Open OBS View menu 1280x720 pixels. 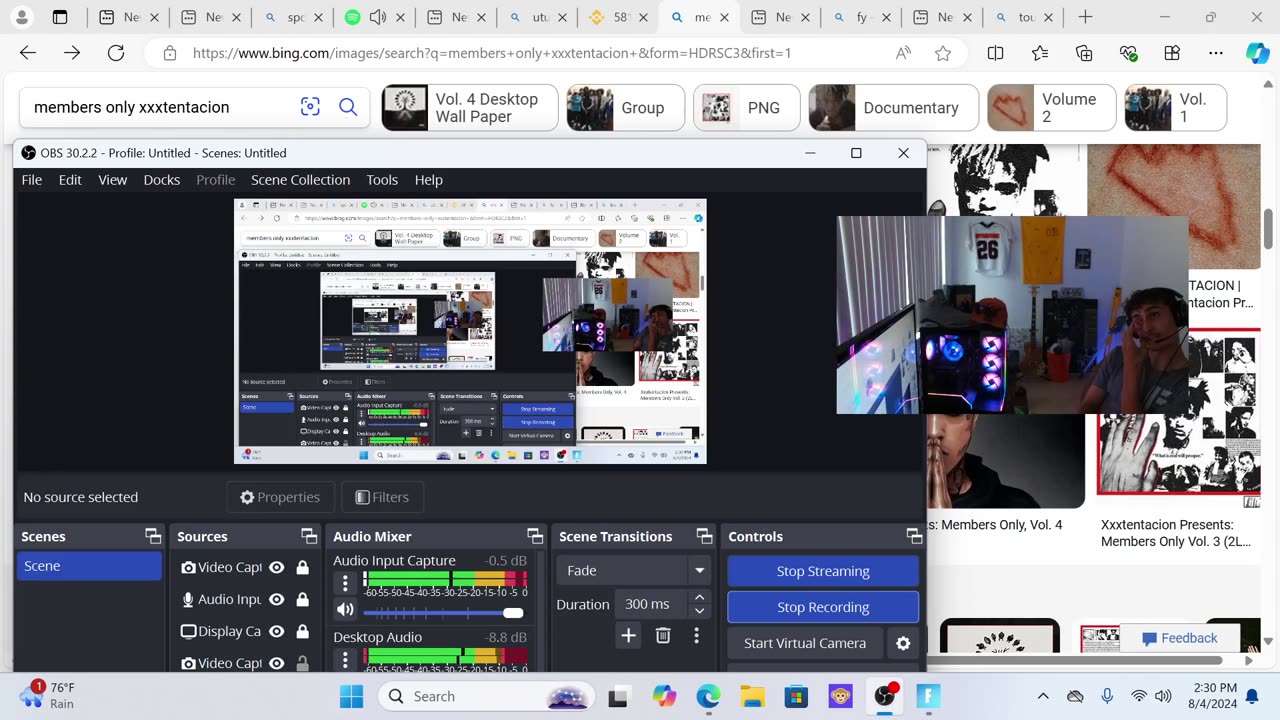tap(113, 180)
